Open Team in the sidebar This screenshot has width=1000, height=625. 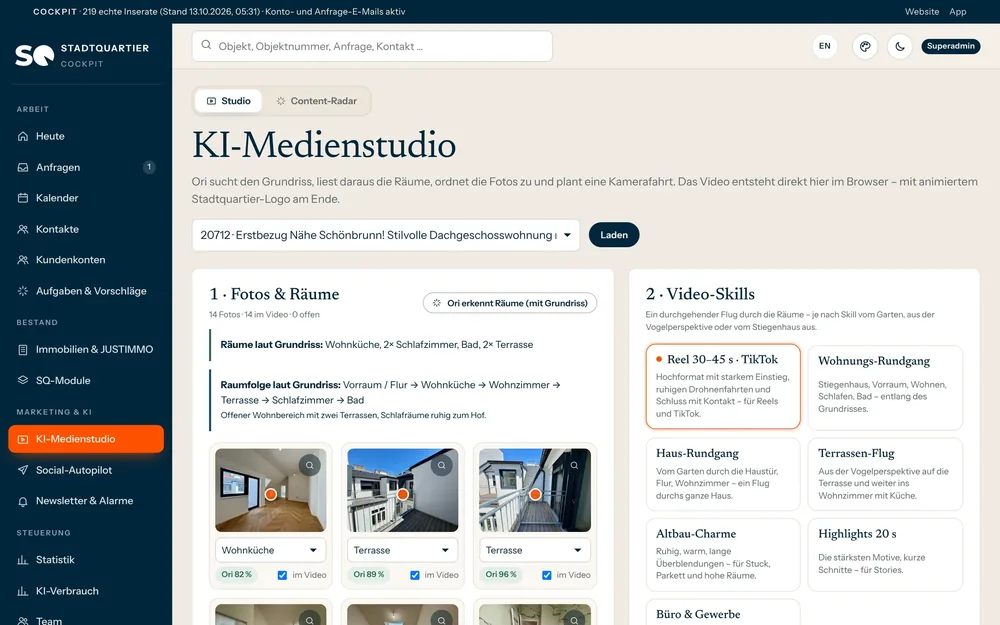86,620
